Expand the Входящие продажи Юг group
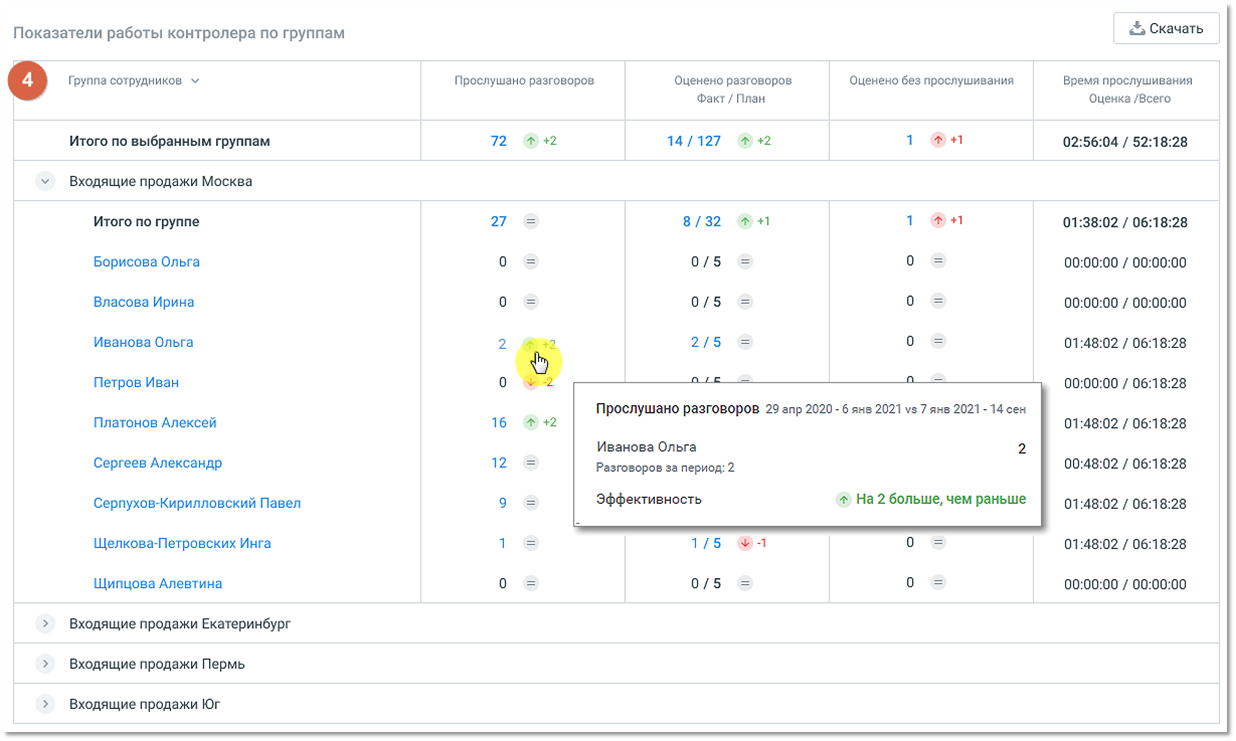 pos(45,704)
